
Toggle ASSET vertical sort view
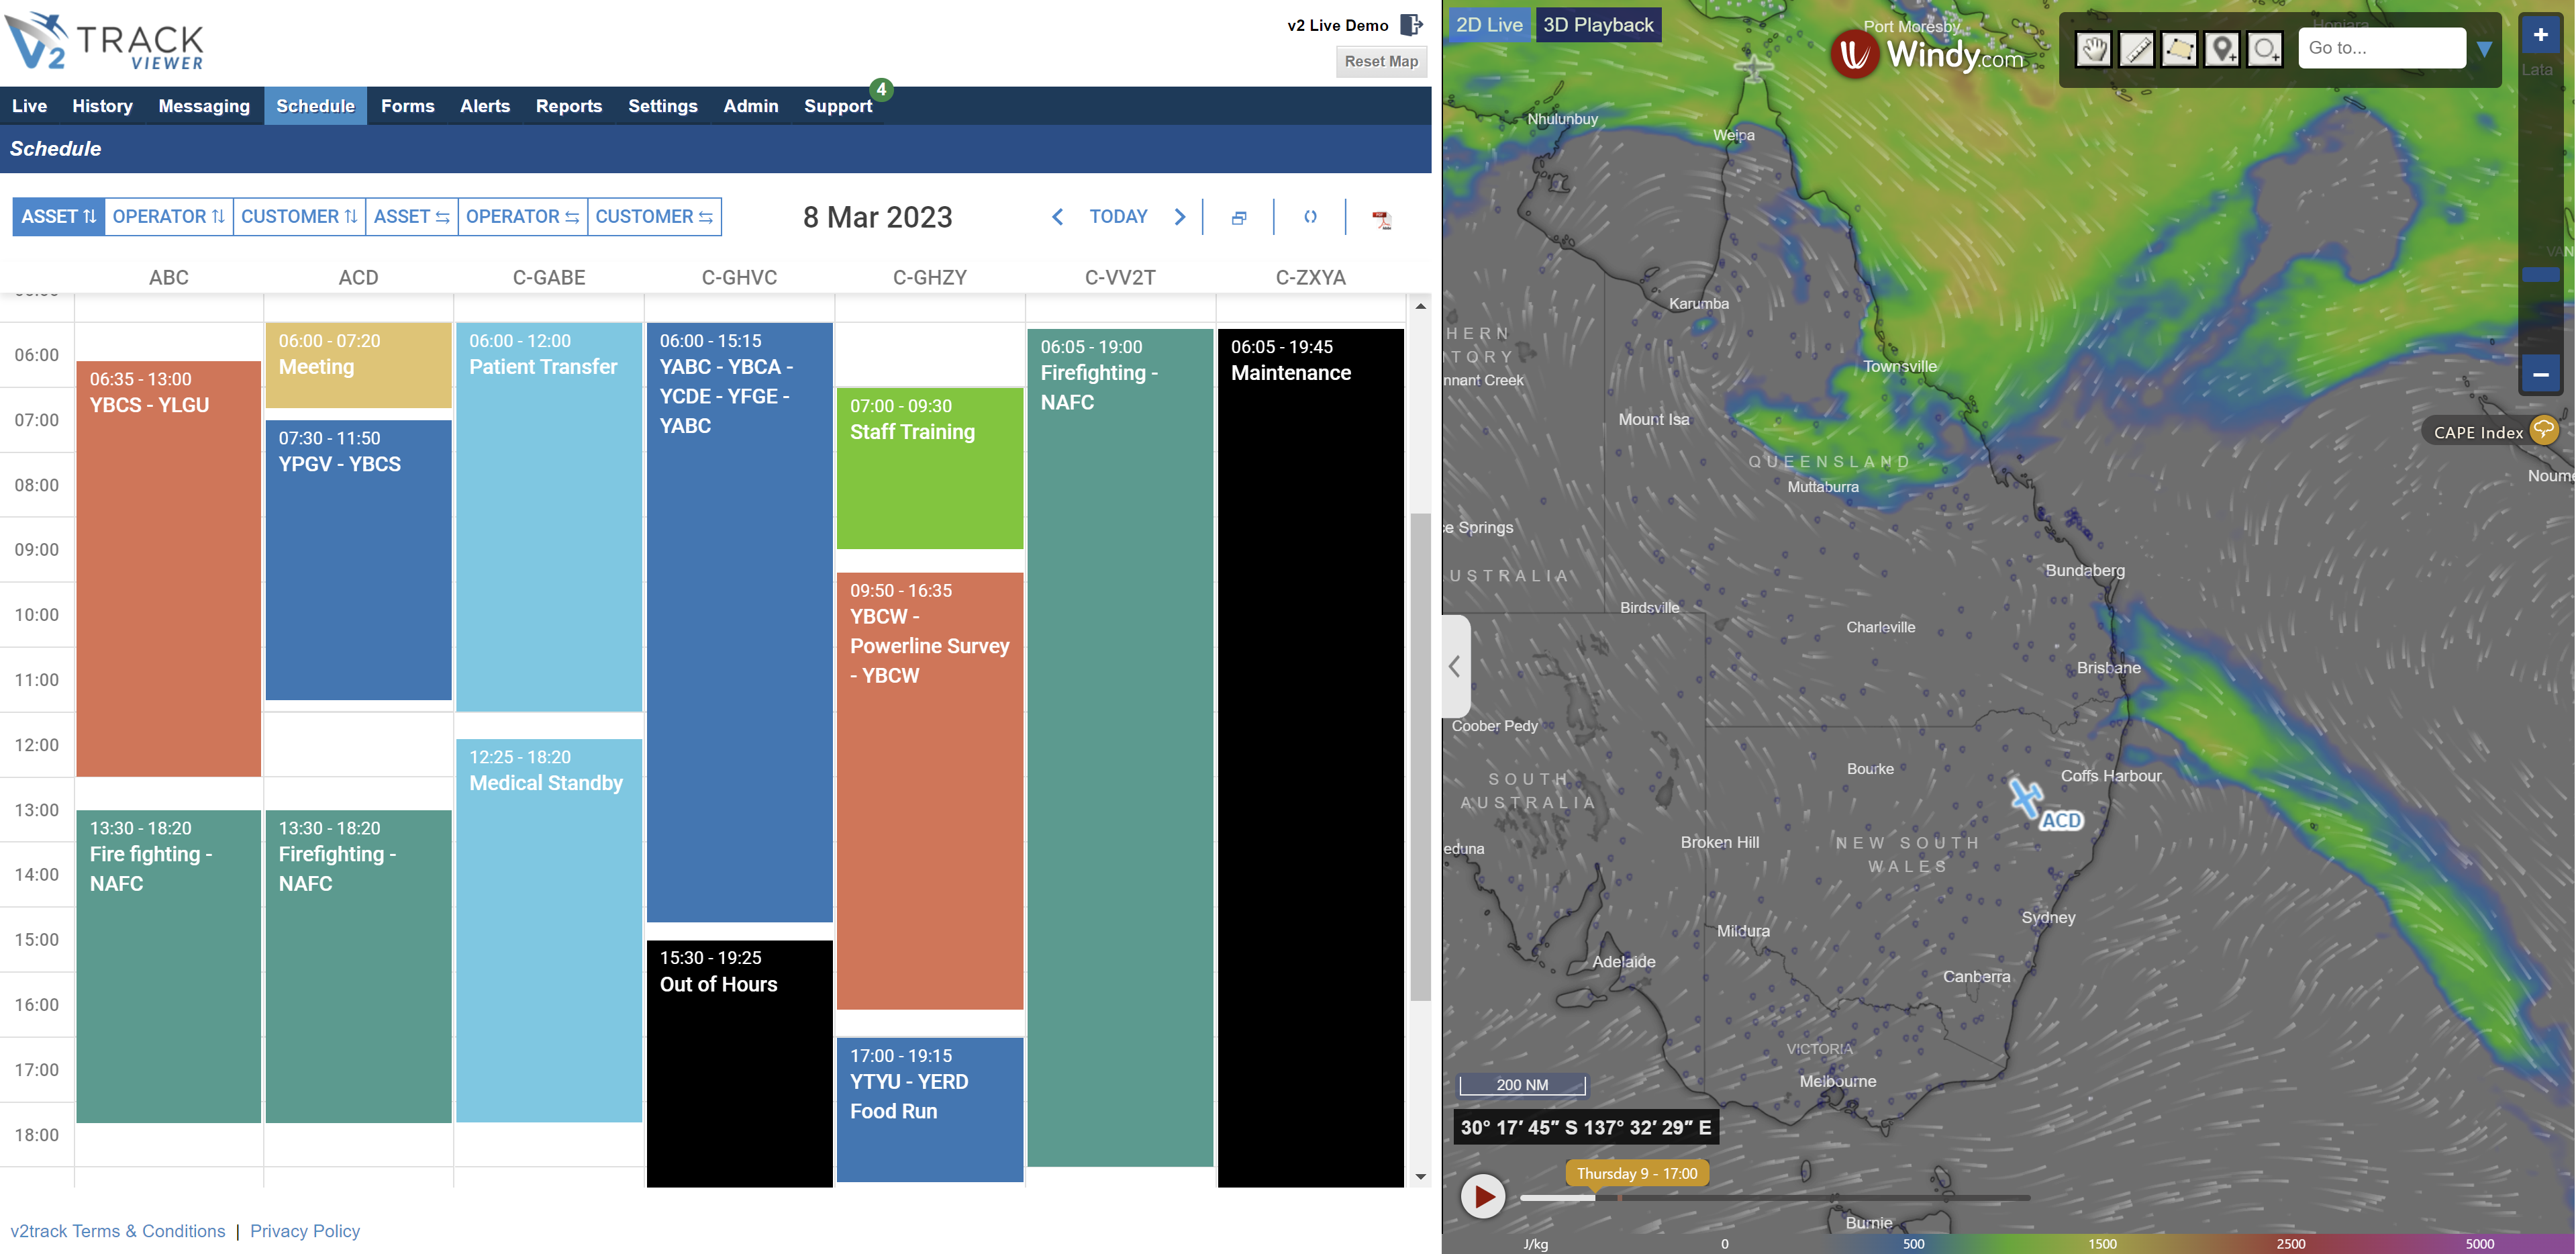click(59, 217)
